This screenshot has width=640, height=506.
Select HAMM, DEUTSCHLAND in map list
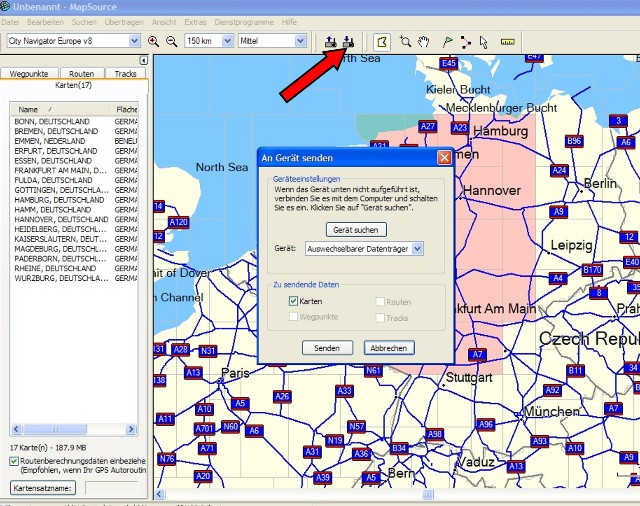tap(53, 209)
